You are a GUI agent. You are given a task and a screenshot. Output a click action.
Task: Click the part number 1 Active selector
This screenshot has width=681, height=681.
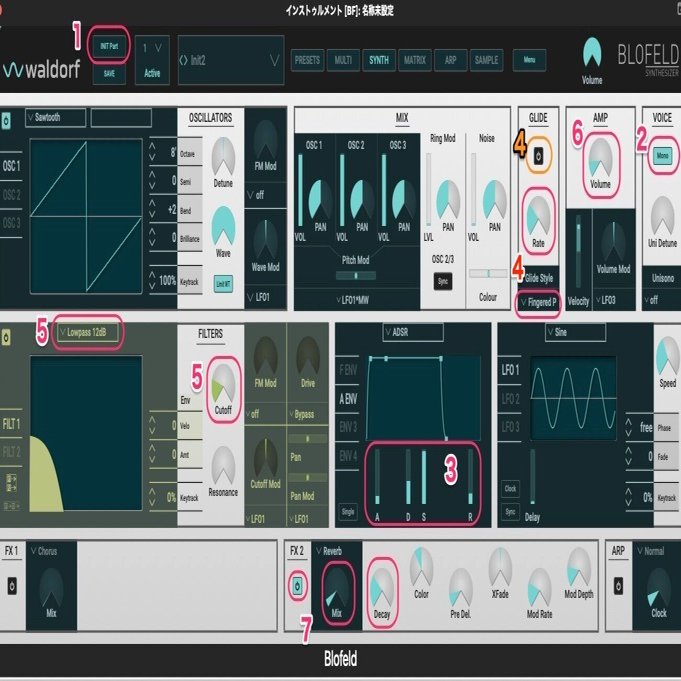pos(152,60)
